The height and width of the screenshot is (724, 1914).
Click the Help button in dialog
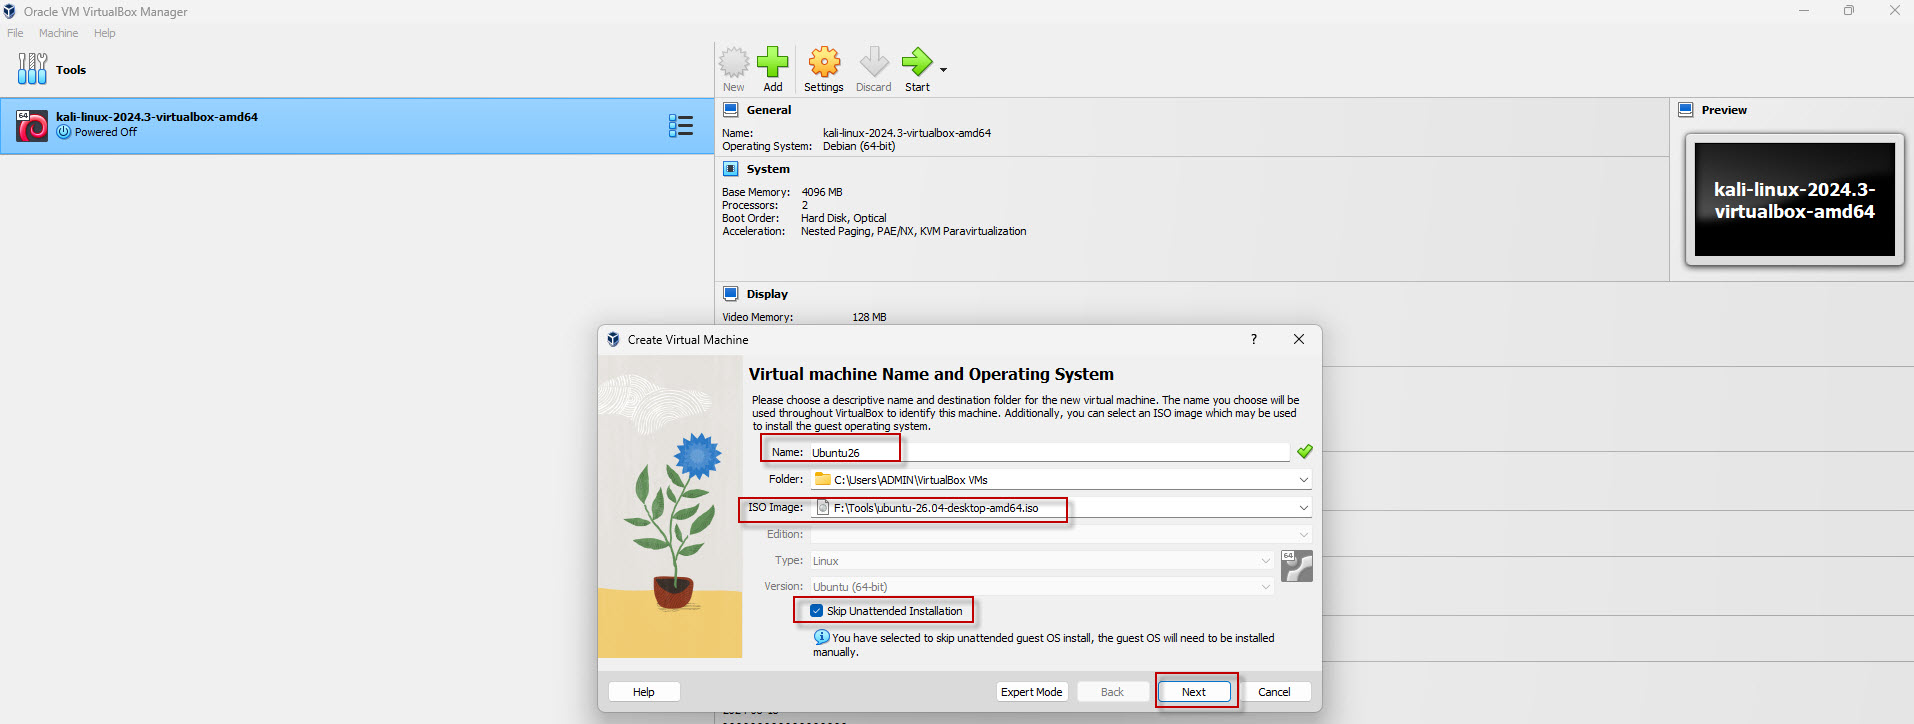[644, 692]
